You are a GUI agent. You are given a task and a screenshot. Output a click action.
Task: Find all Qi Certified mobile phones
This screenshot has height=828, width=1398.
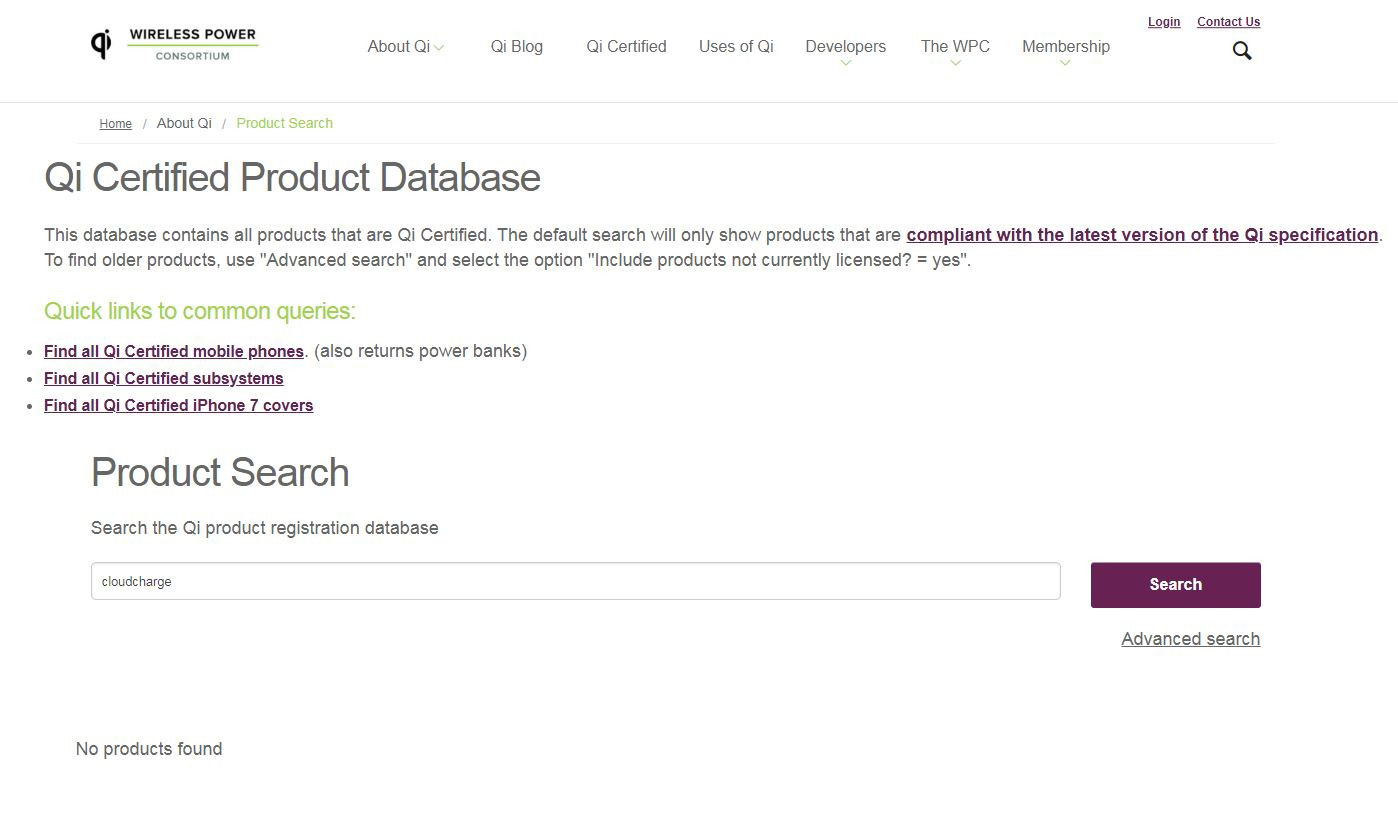click(174, 351)
